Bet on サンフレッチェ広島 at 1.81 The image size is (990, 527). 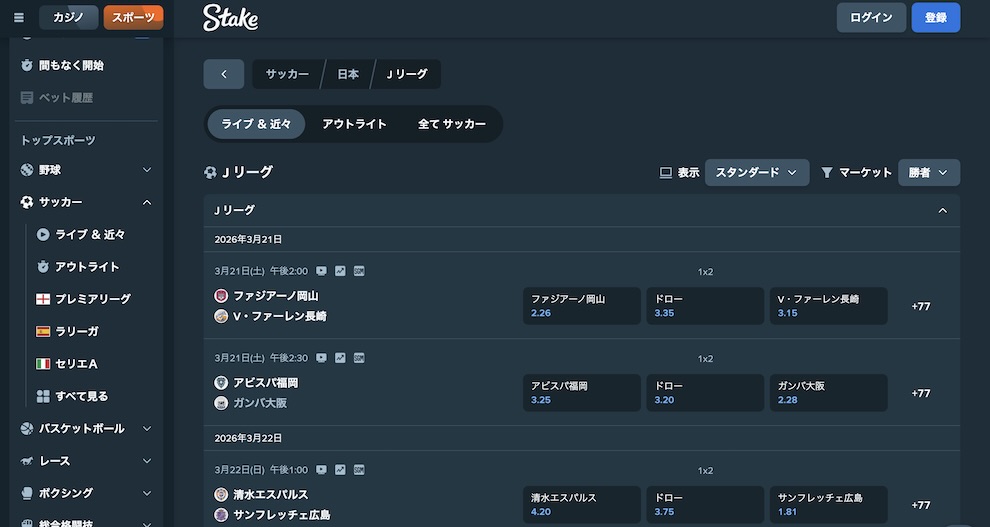click(828, 504)
